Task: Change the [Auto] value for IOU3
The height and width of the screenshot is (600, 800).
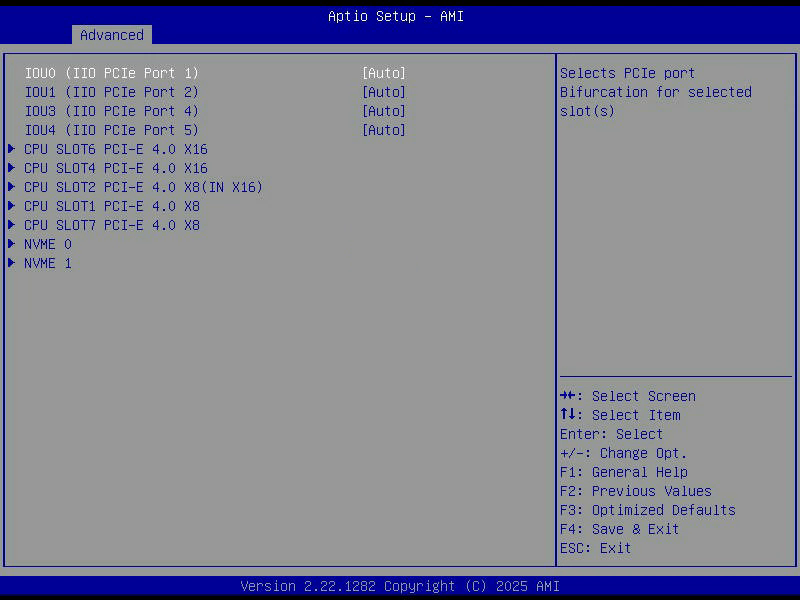Action: click(384, 111)
